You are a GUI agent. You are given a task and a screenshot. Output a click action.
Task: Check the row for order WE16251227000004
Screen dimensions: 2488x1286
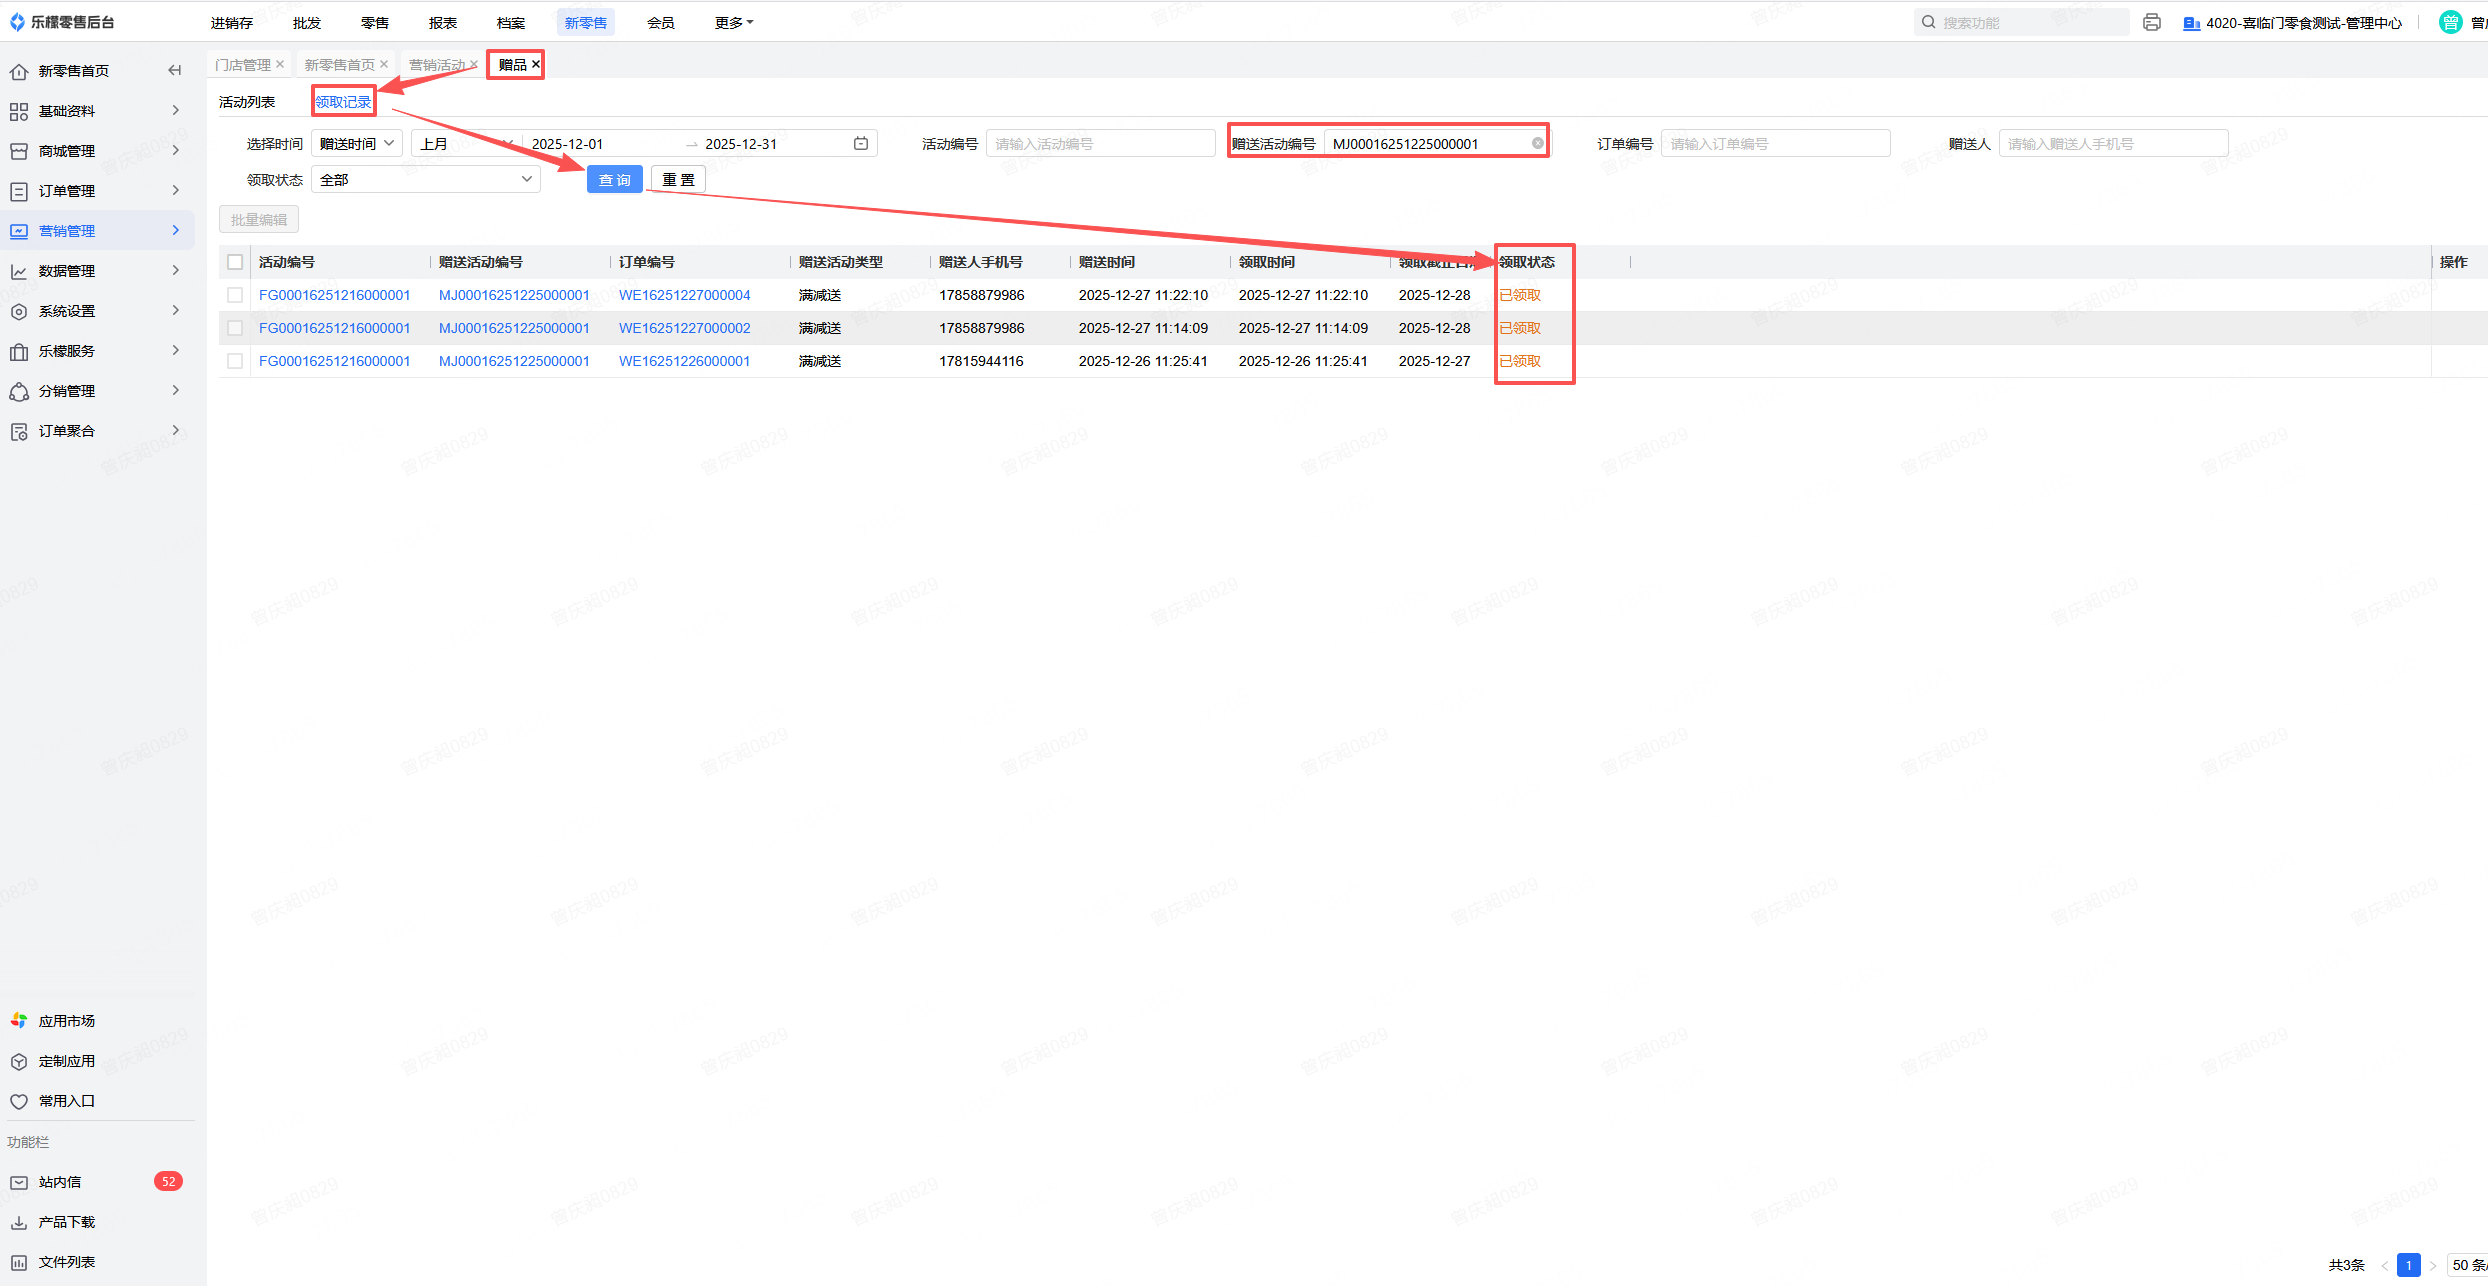pos(235,295)
